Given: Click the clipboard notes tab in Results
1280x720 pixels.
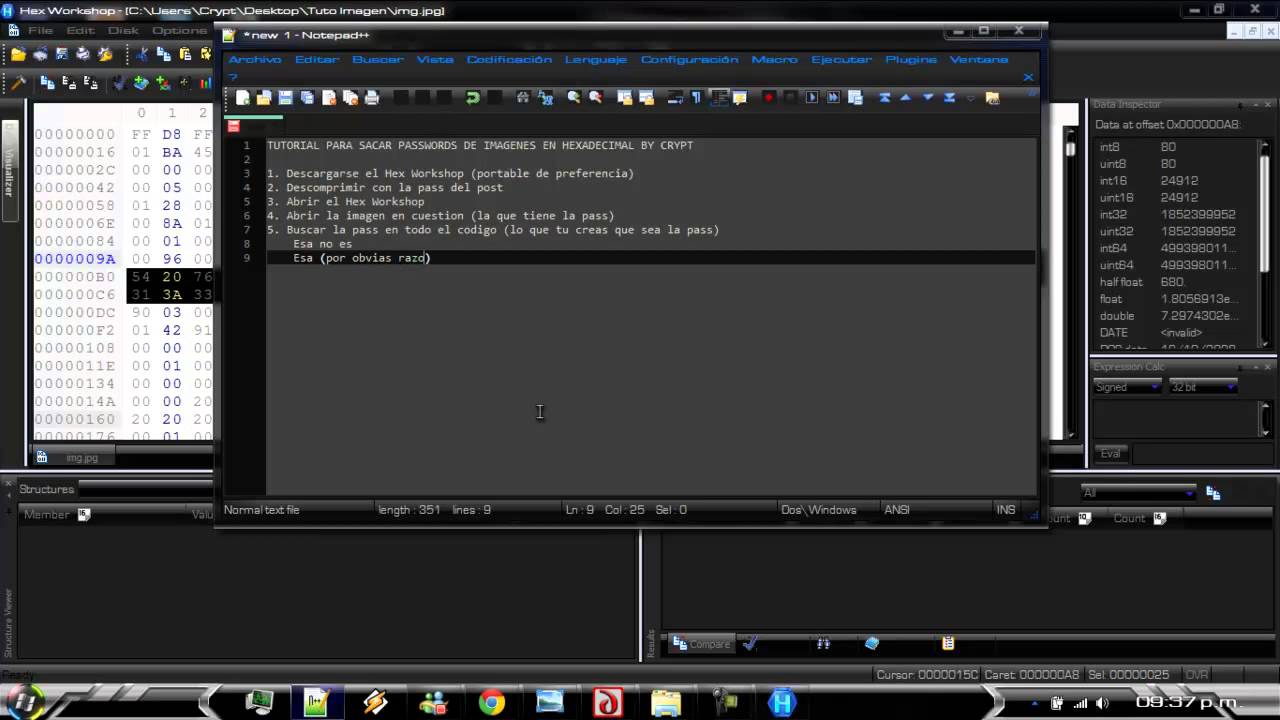Looking at the screenshot, I should click(948, 644).
